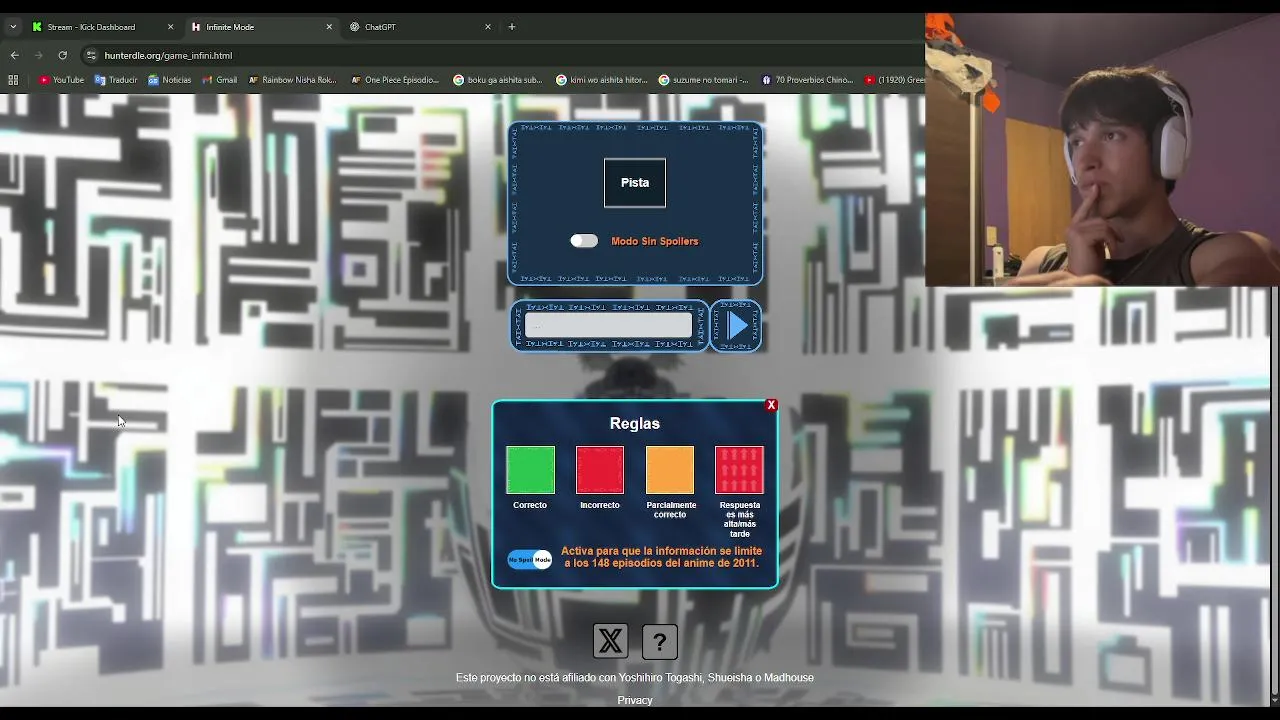Toggle the Modo Sin Spoilers switch

coord(584,241)
